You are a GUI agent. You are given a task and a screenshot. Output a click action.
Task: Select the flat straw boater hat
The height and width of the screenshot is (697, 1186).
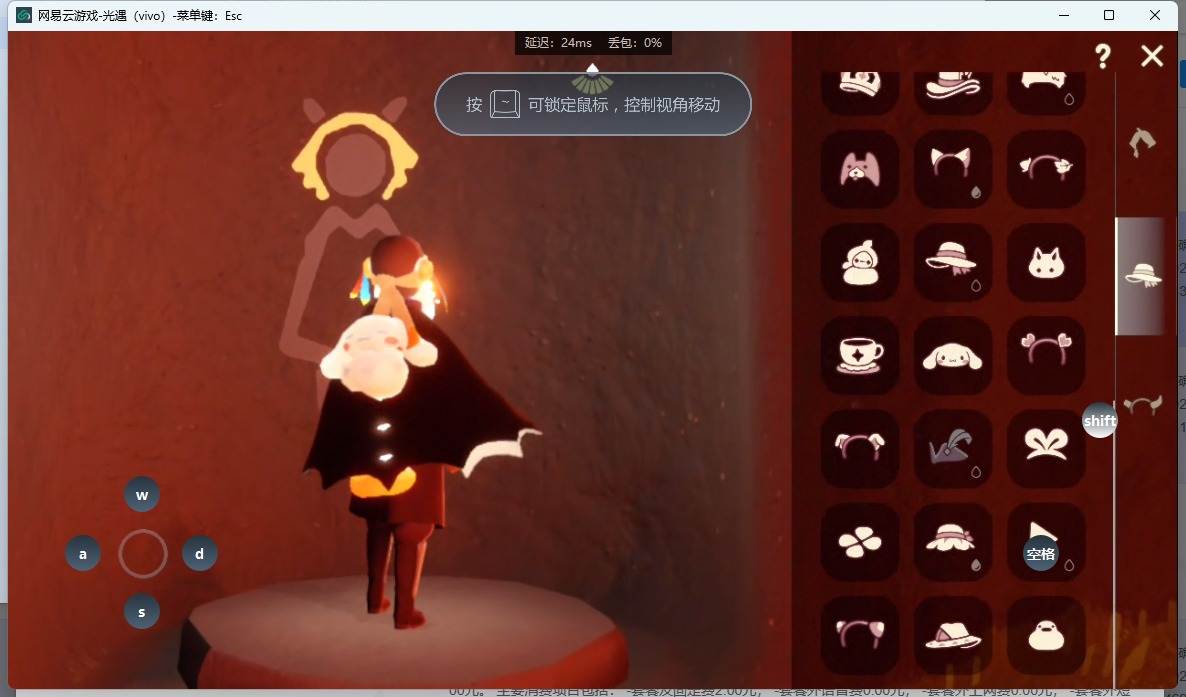(952, 635)
